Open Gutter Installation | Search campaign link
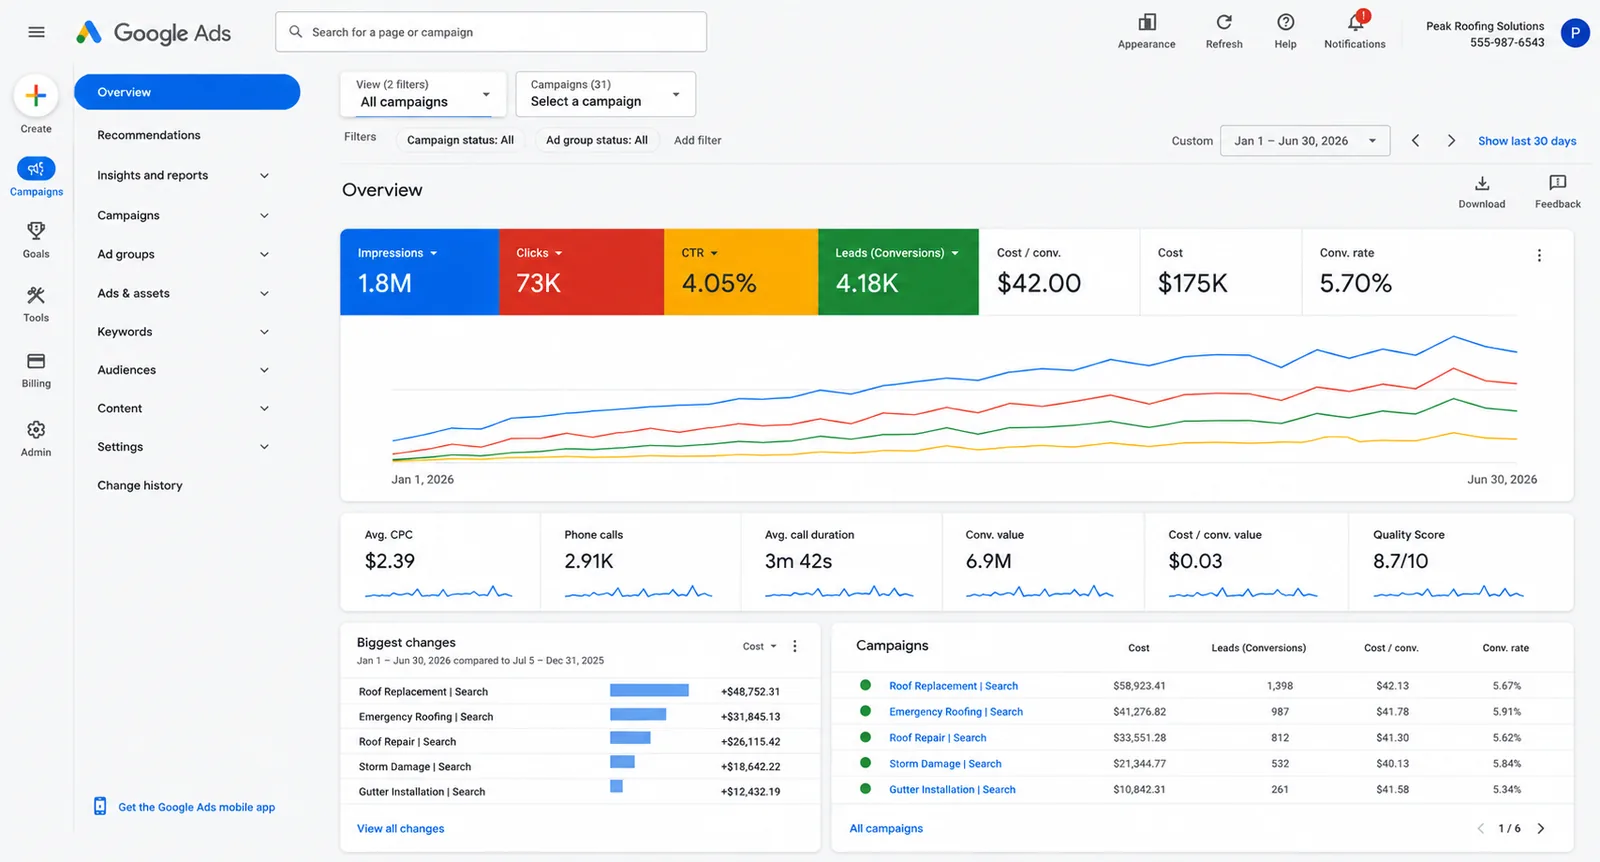The height and width of the screenshot is (862, 1600). (952, 790)
